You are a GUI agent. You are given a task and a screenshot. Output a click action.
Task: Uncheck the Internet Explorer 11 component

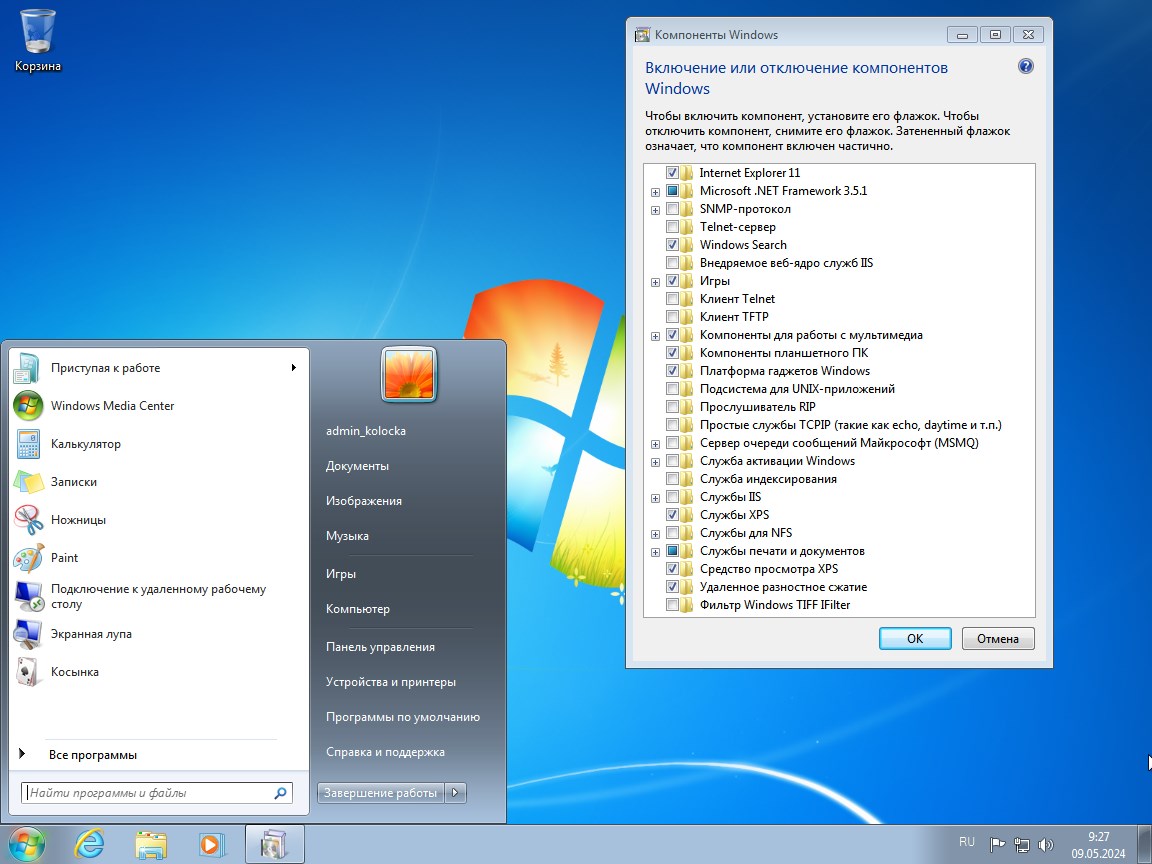click(672, 172)
